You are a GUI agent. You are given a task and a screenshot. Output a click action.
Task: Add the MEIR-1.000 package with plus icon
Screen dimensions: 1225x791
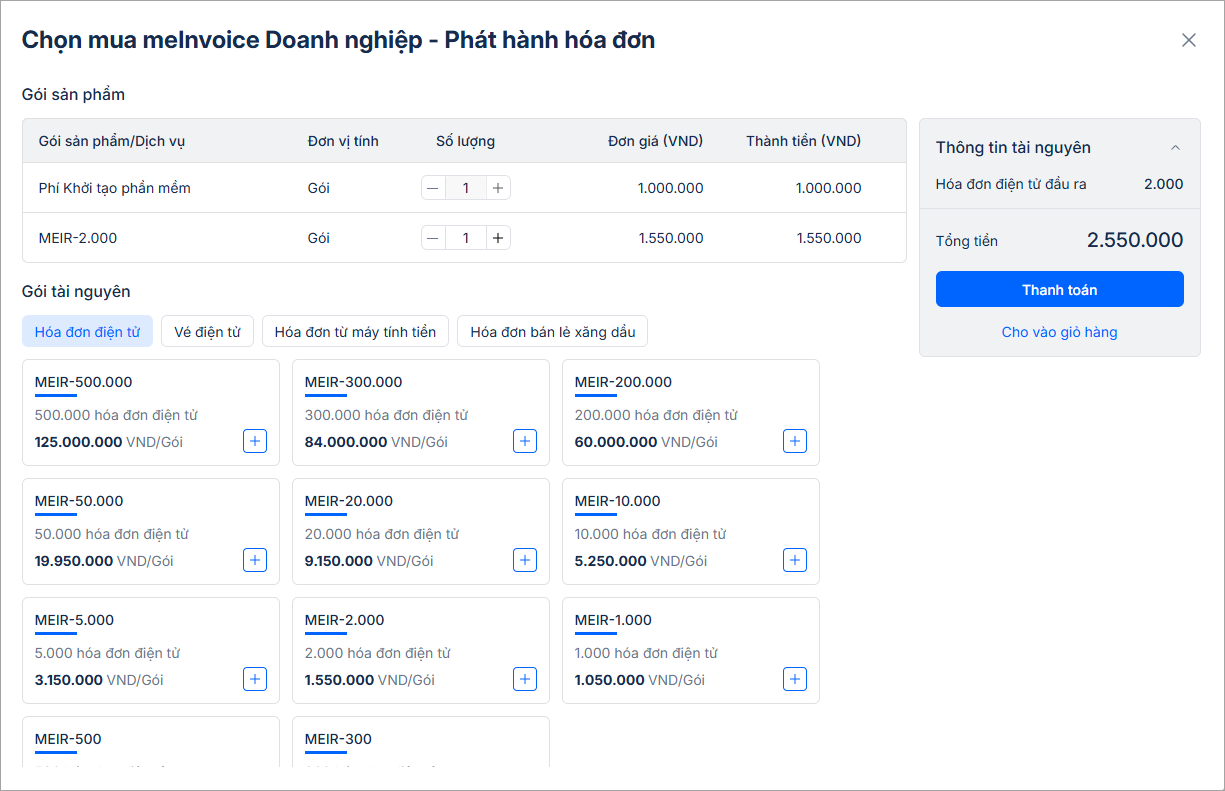pos(795,679)
